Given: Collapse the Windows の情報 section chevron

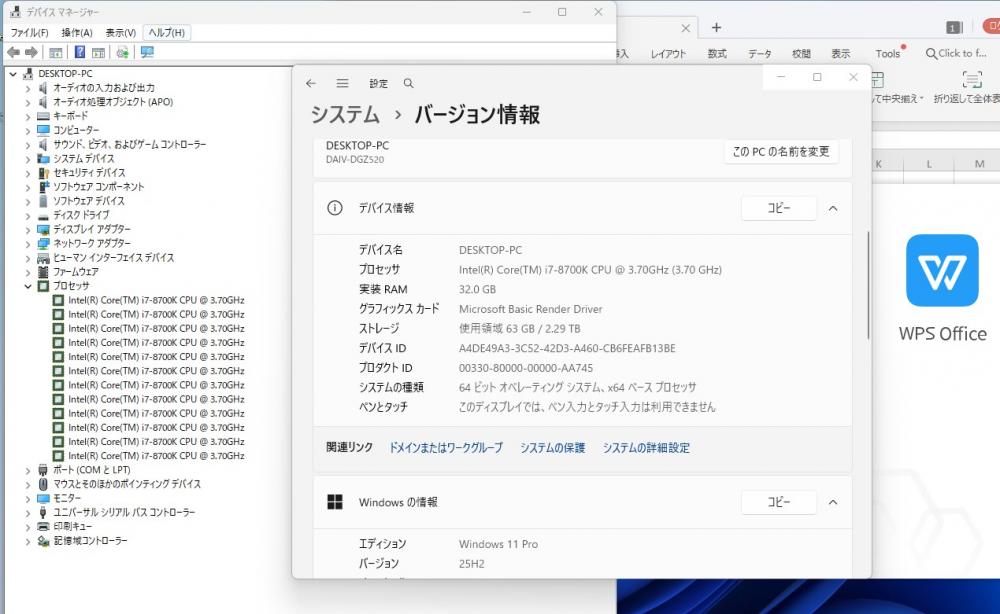Looking at the screenshot, I should point(833,502).
